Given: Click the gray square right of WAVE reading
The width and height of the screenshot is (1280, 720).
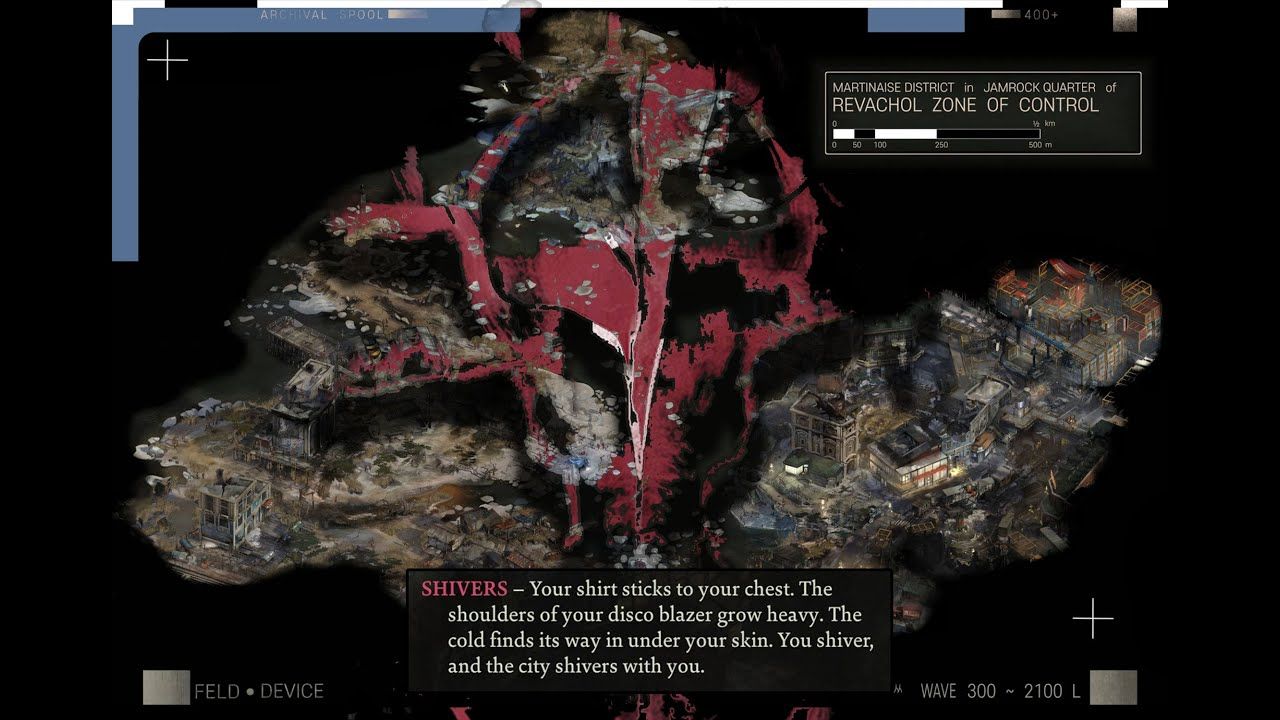Looking at the screenshot, I should [1113, 688].
